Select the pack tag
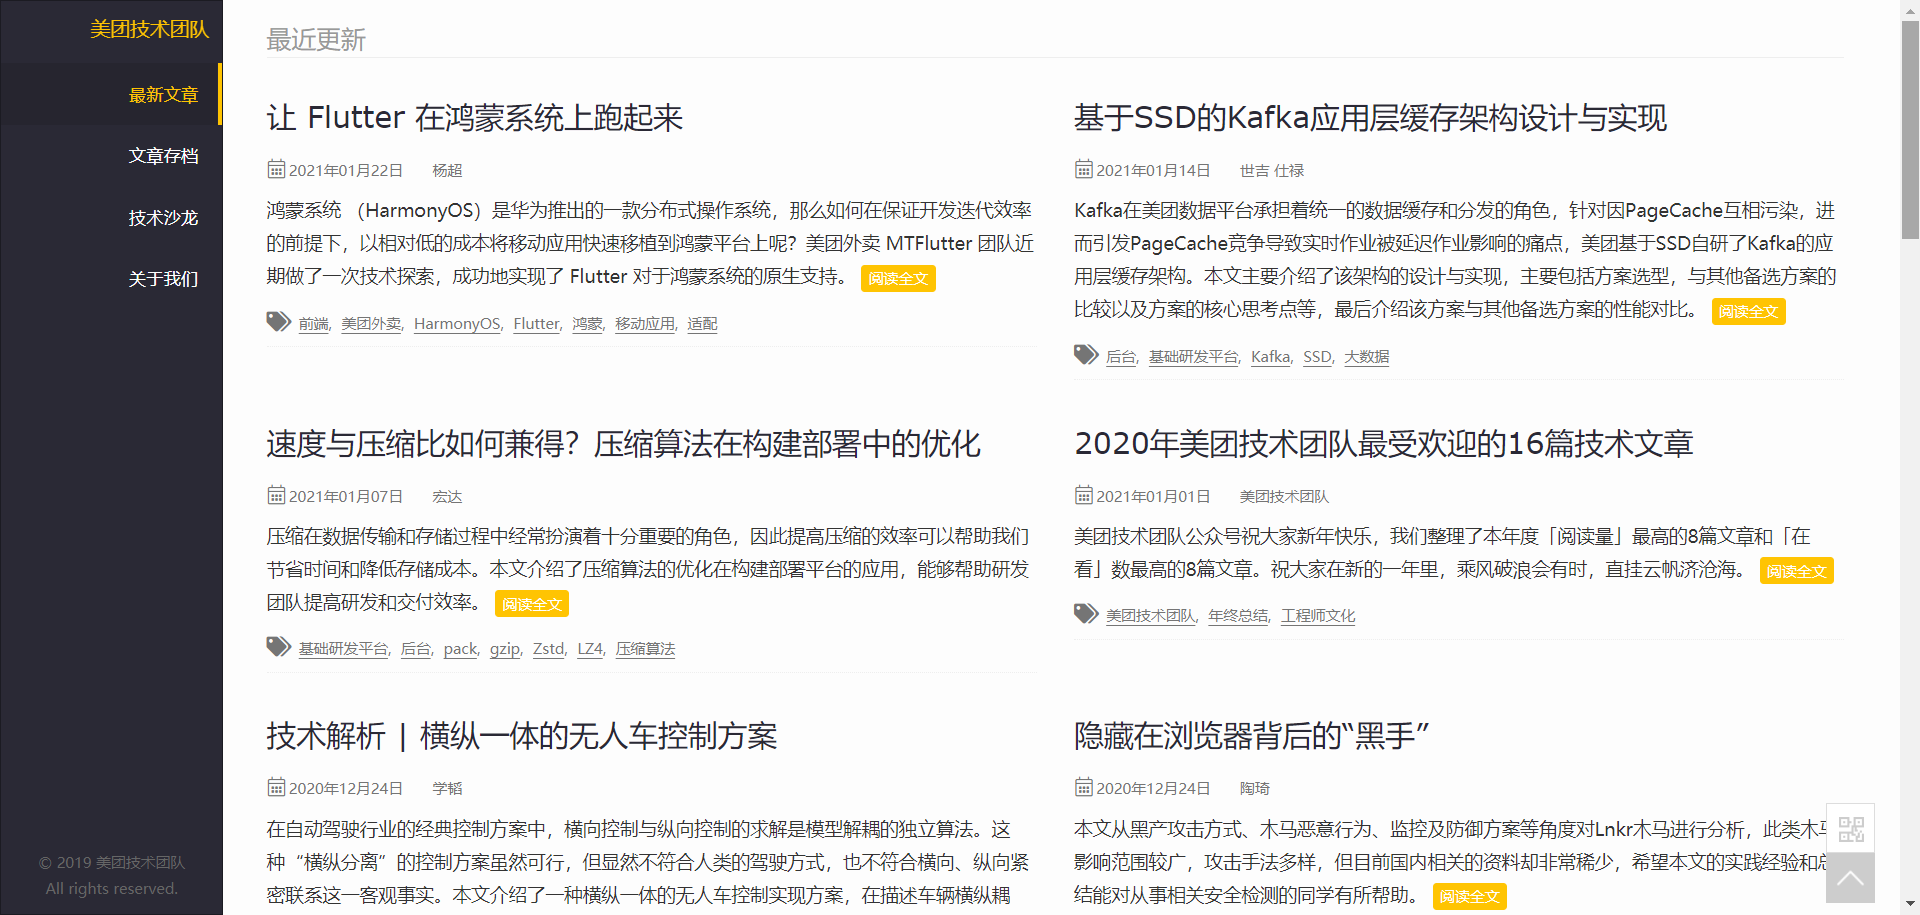This screenshot has height=915, width=1920. click(460, 649)
